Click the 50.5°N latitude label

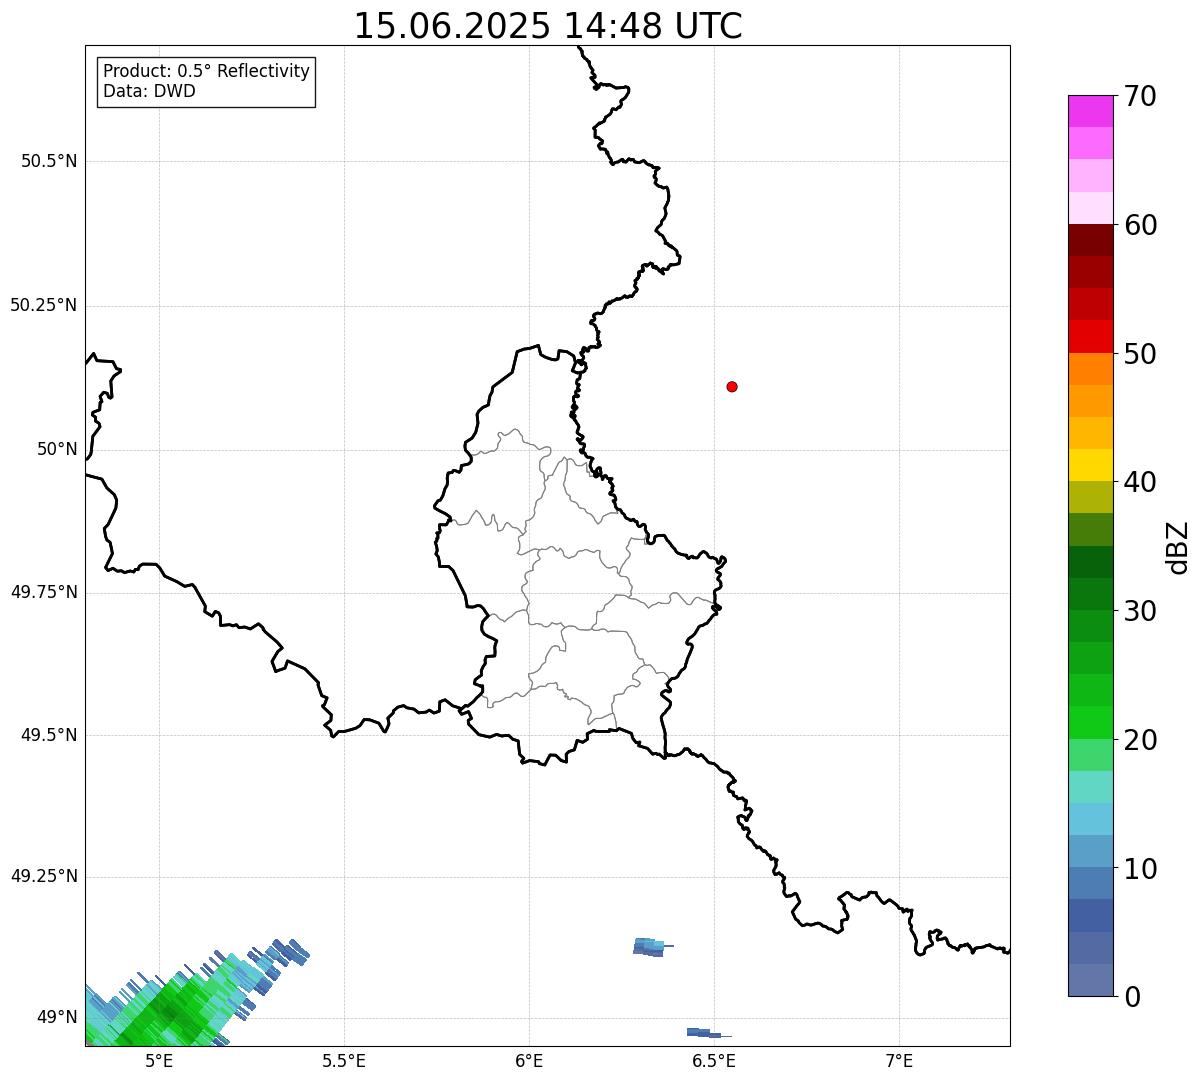[x=49, y=161]
